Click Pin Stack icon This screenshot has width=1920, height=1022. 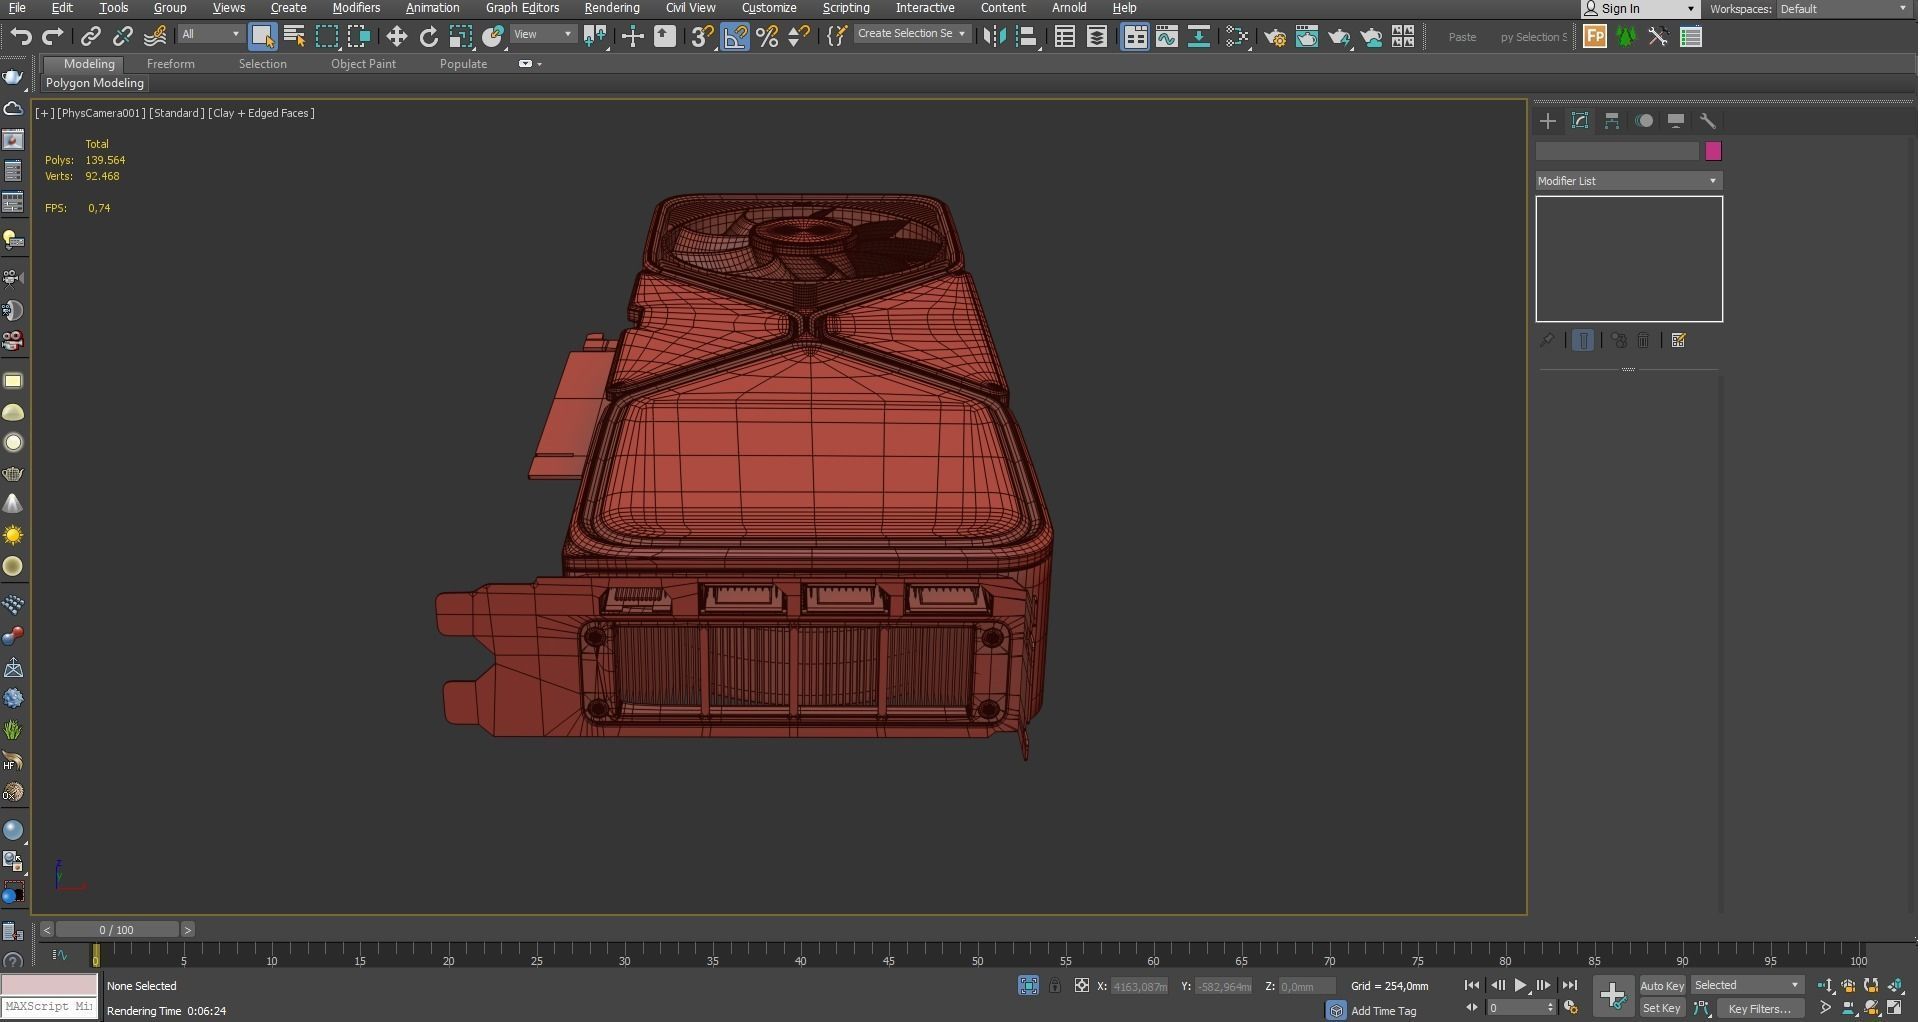tap(1547, 341)
